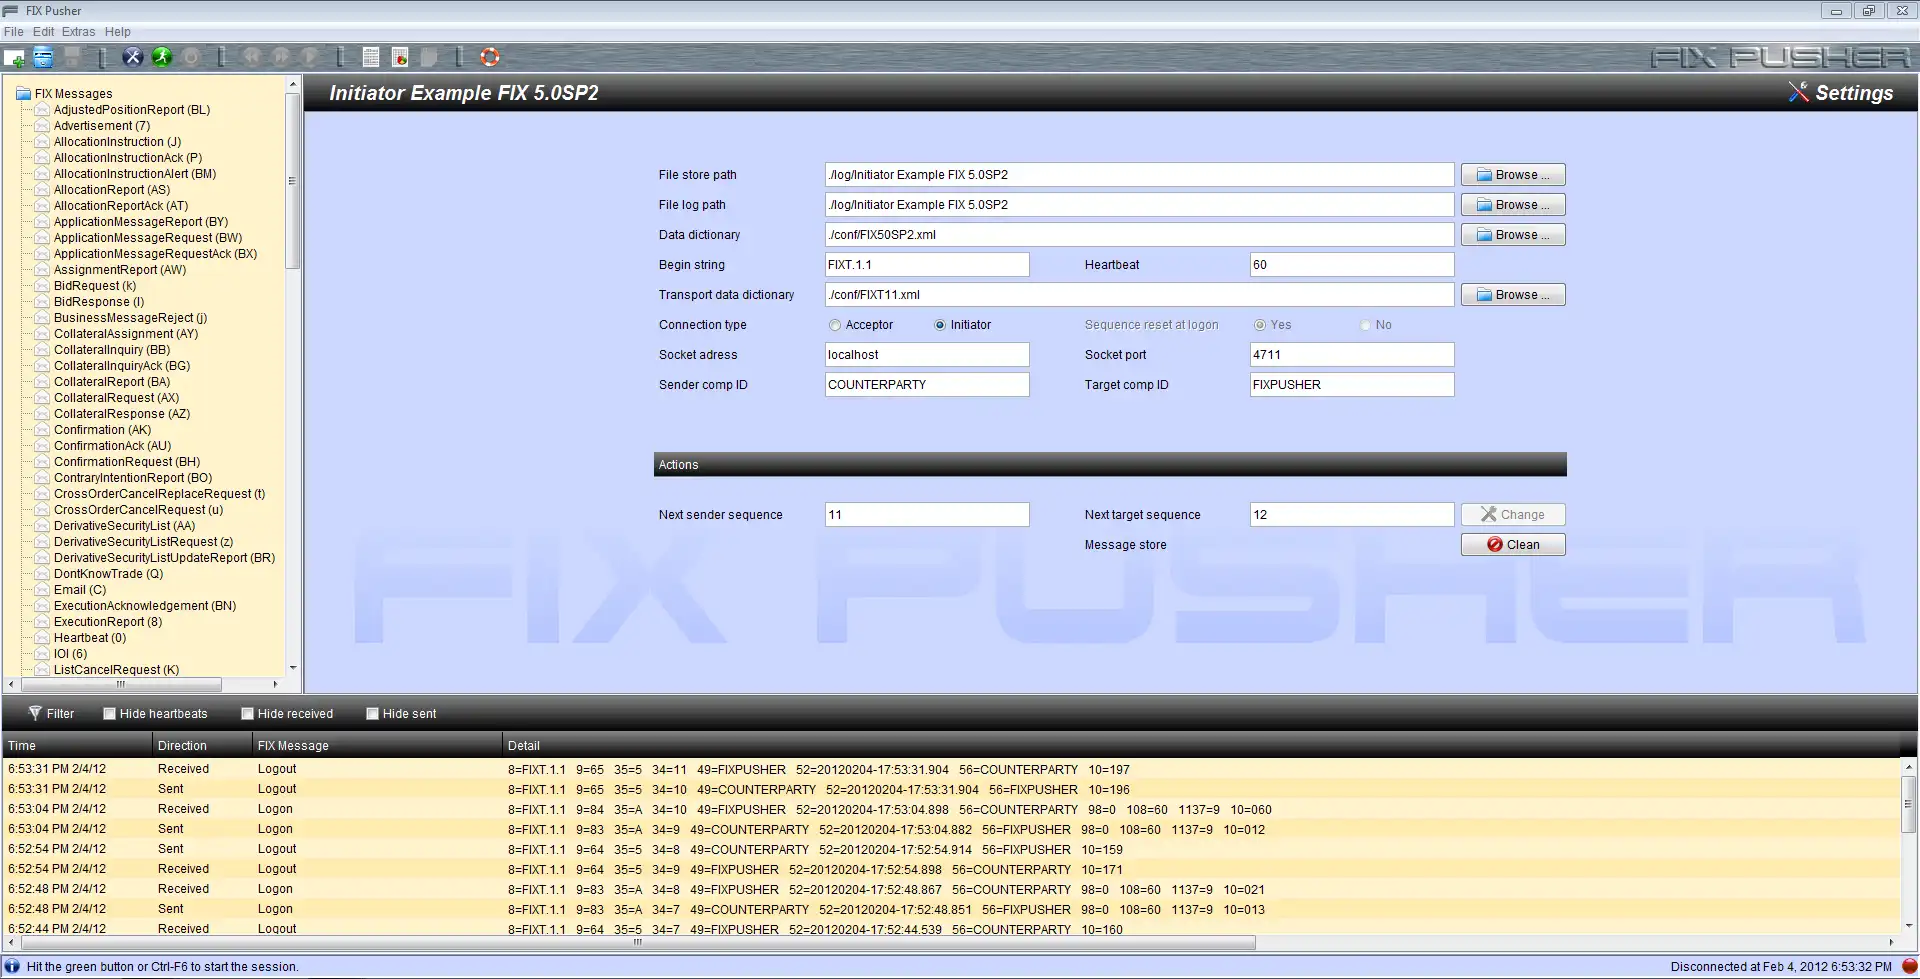
Task: Click the log table scroll-up arrow
Action: tap(1909, 767)
